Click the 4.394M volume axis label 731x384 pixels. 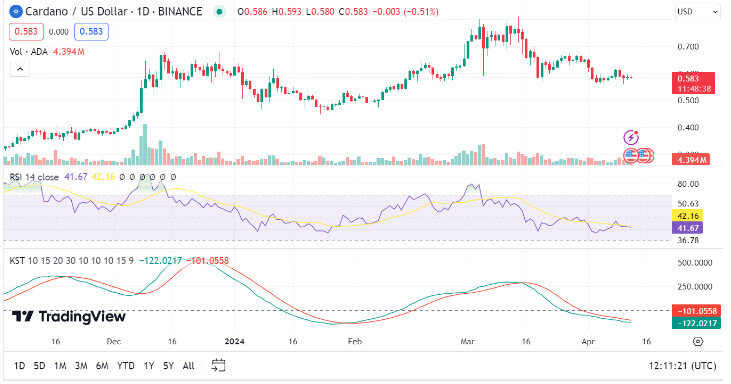coord(691,160)
